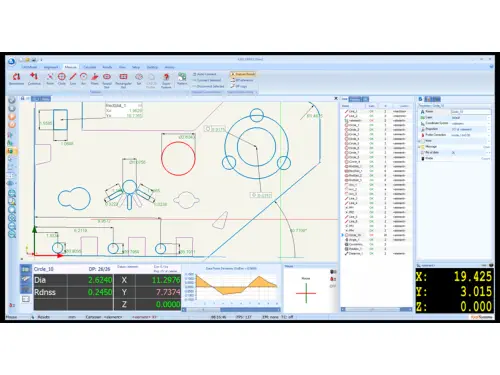The image size is (500, 375).
Task: Select the Line measurement tool
Action: [73, 78]
